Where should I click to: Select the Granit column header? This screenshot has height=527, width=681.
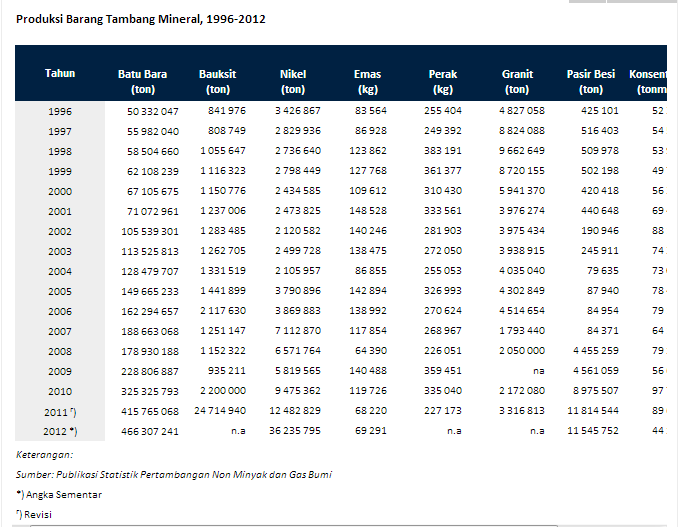(x=517, y=81)
